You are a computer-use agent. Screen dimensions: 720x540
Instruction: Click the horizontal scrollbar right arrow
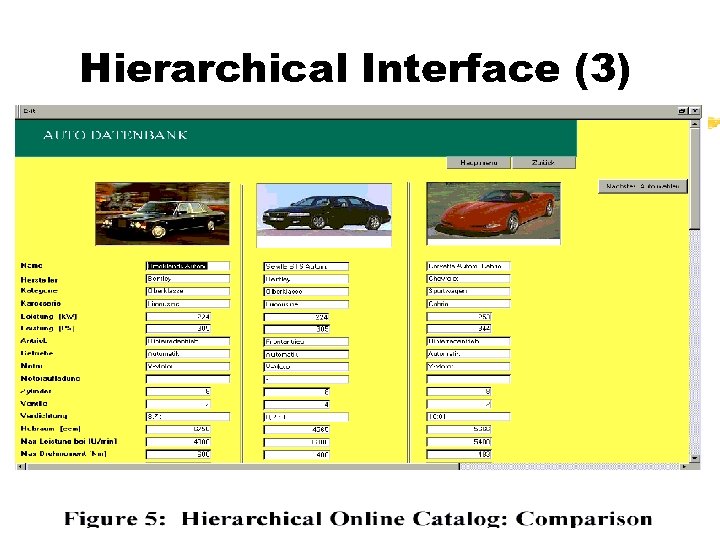[684, 467]
